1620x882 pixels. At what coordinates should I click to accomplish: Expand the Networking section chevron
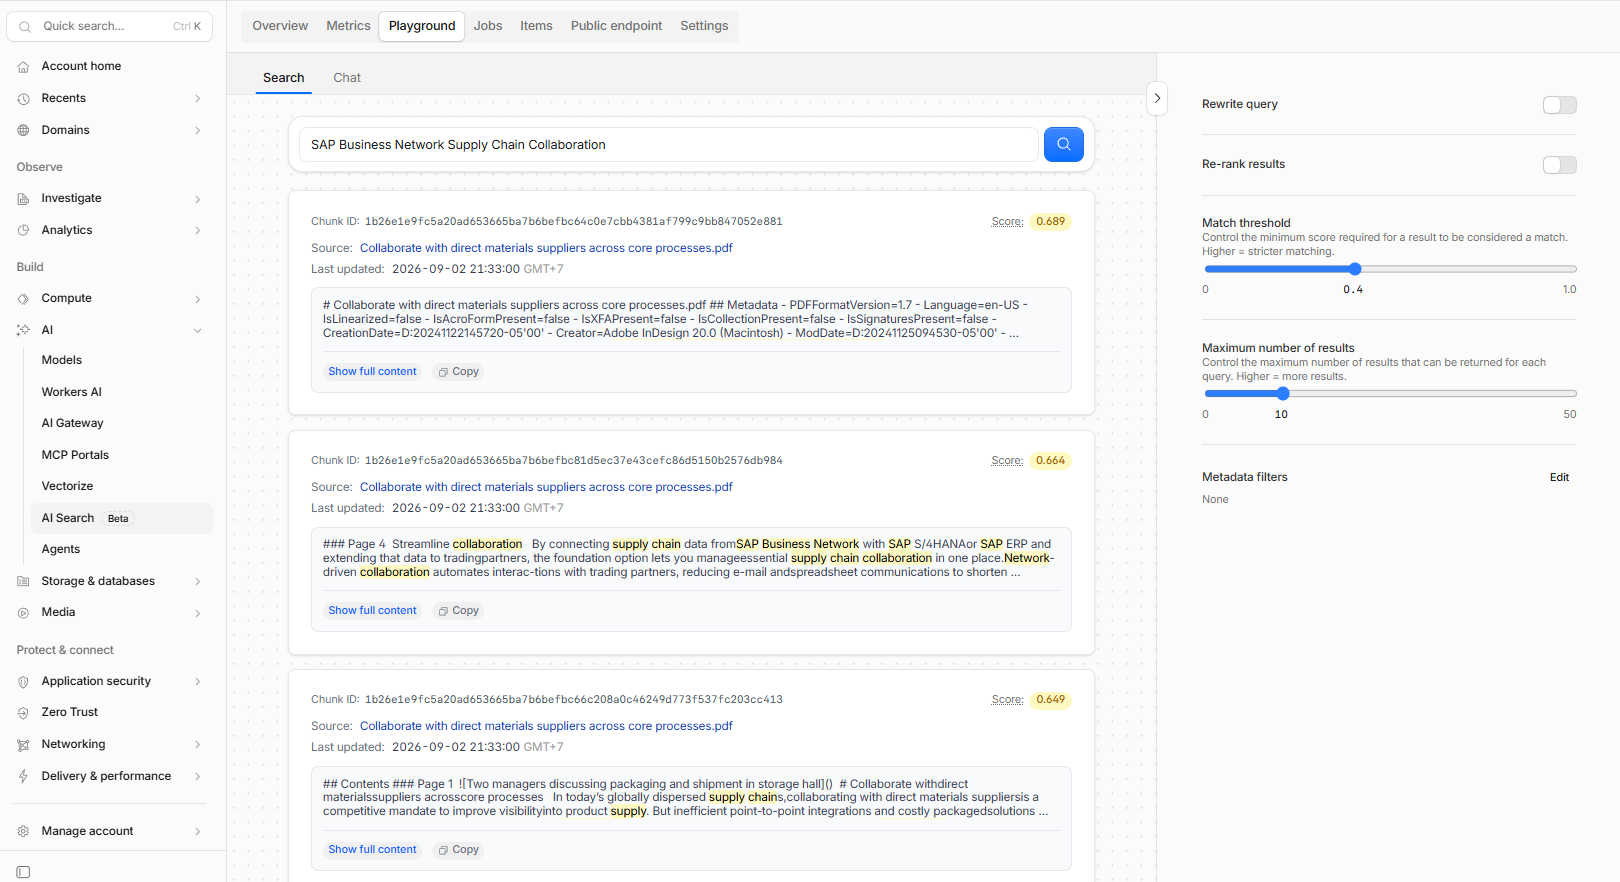pyautogui.click(x=198, y=744)
